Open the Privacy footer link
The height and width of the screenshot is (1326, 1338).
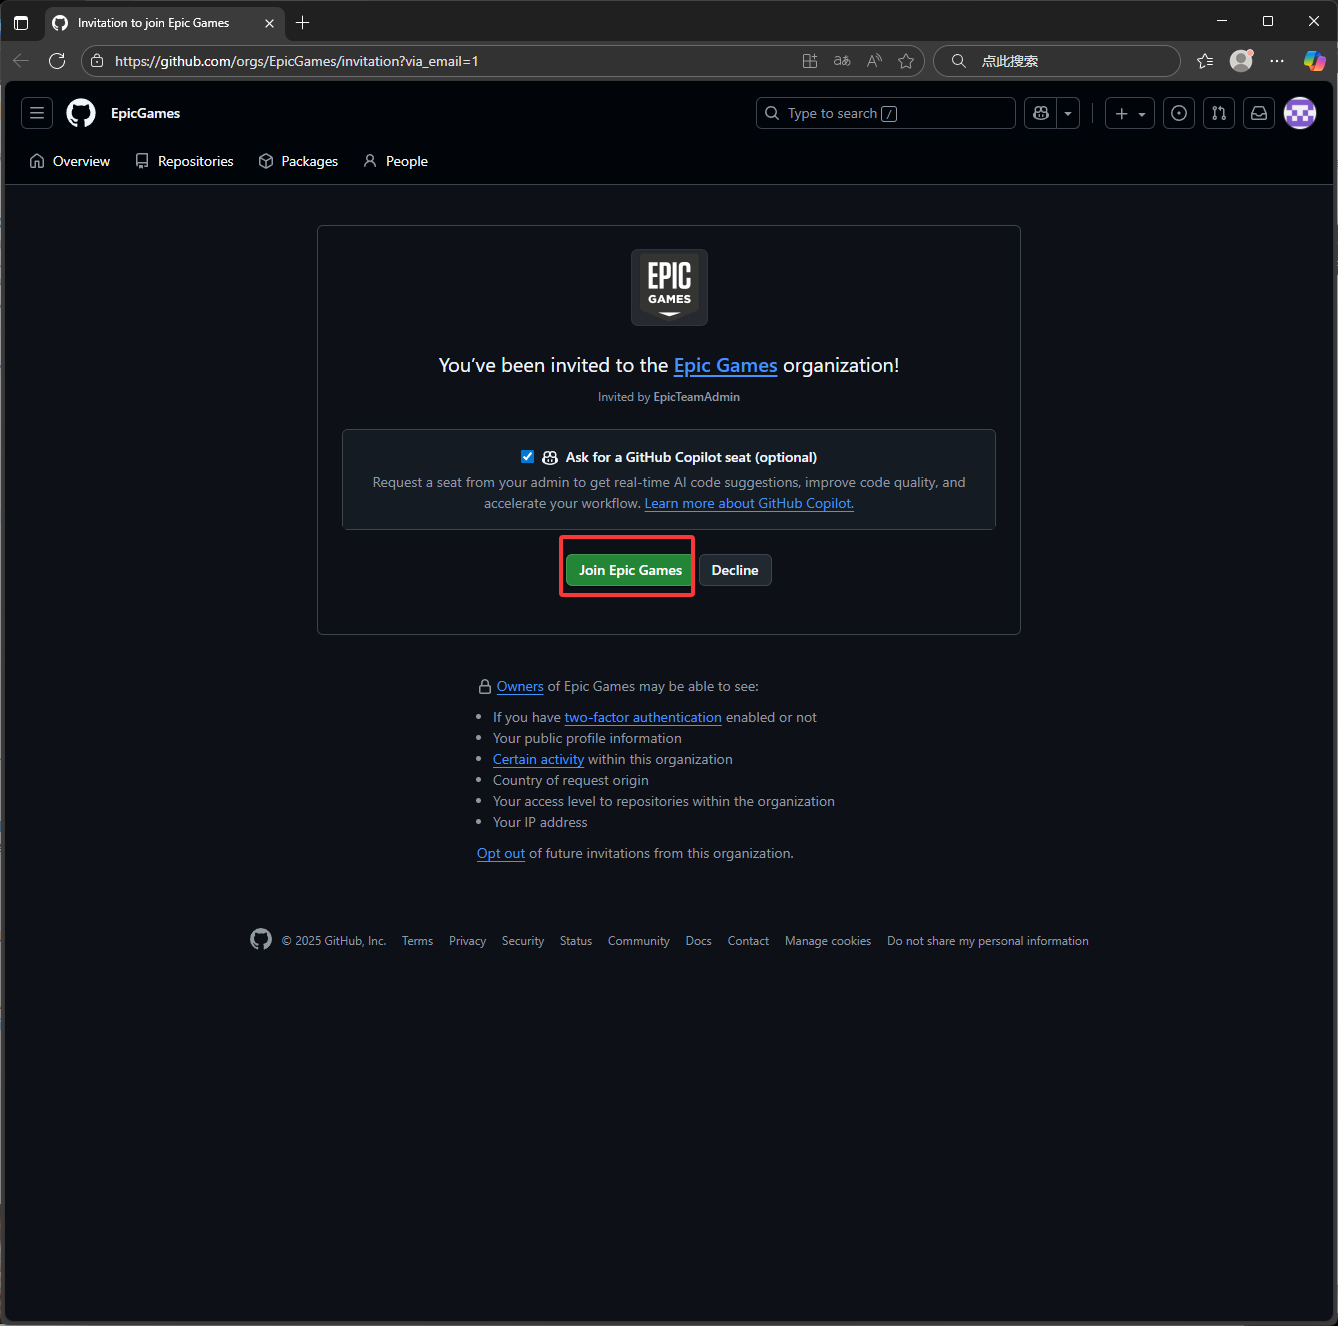pos(467,941)
